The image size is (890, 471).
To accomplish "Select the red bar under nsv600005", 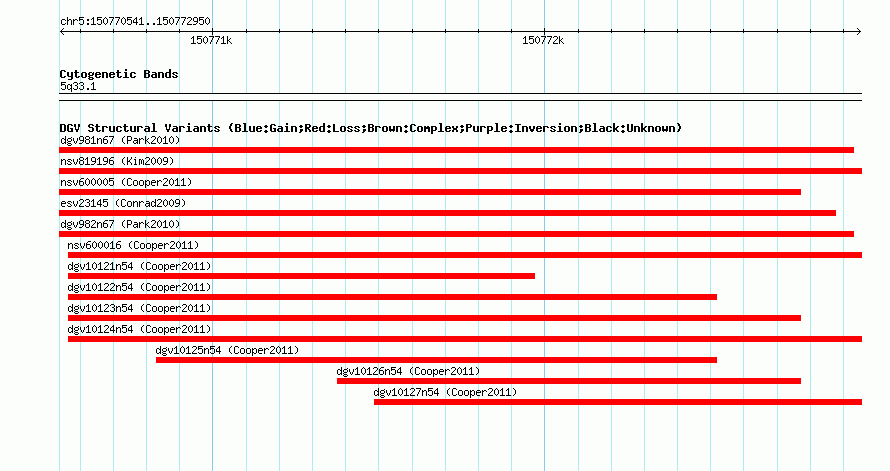I will pos(430,192).
